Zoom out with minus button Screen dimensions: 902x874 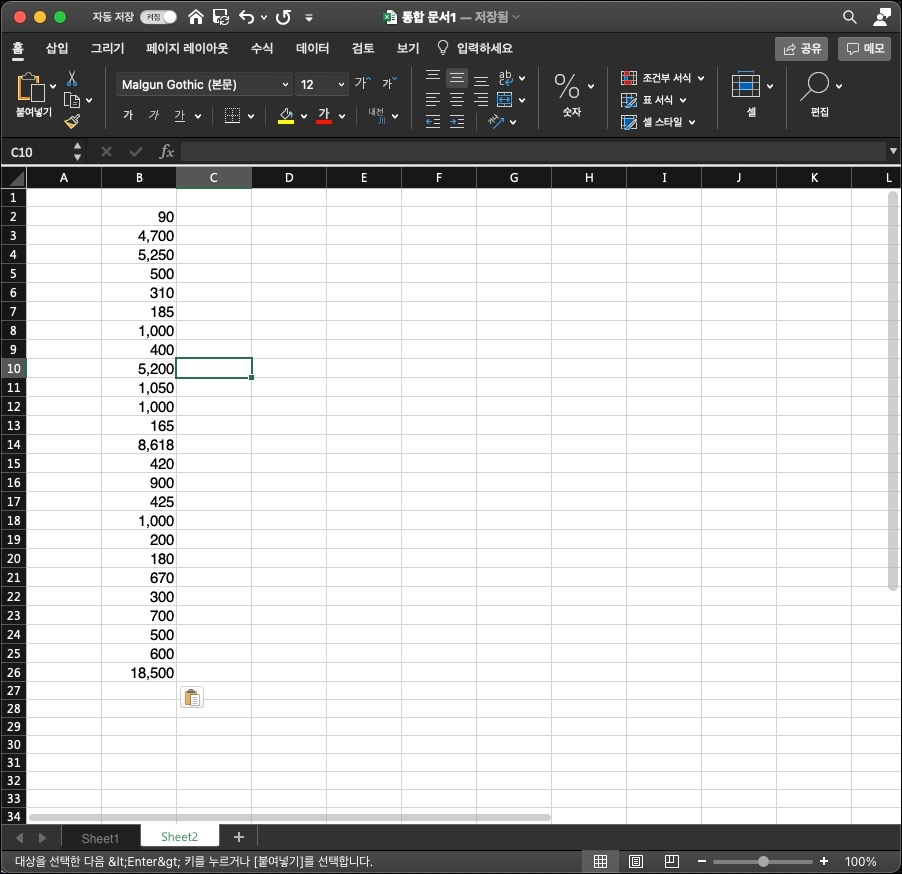(x=701, y=861)
